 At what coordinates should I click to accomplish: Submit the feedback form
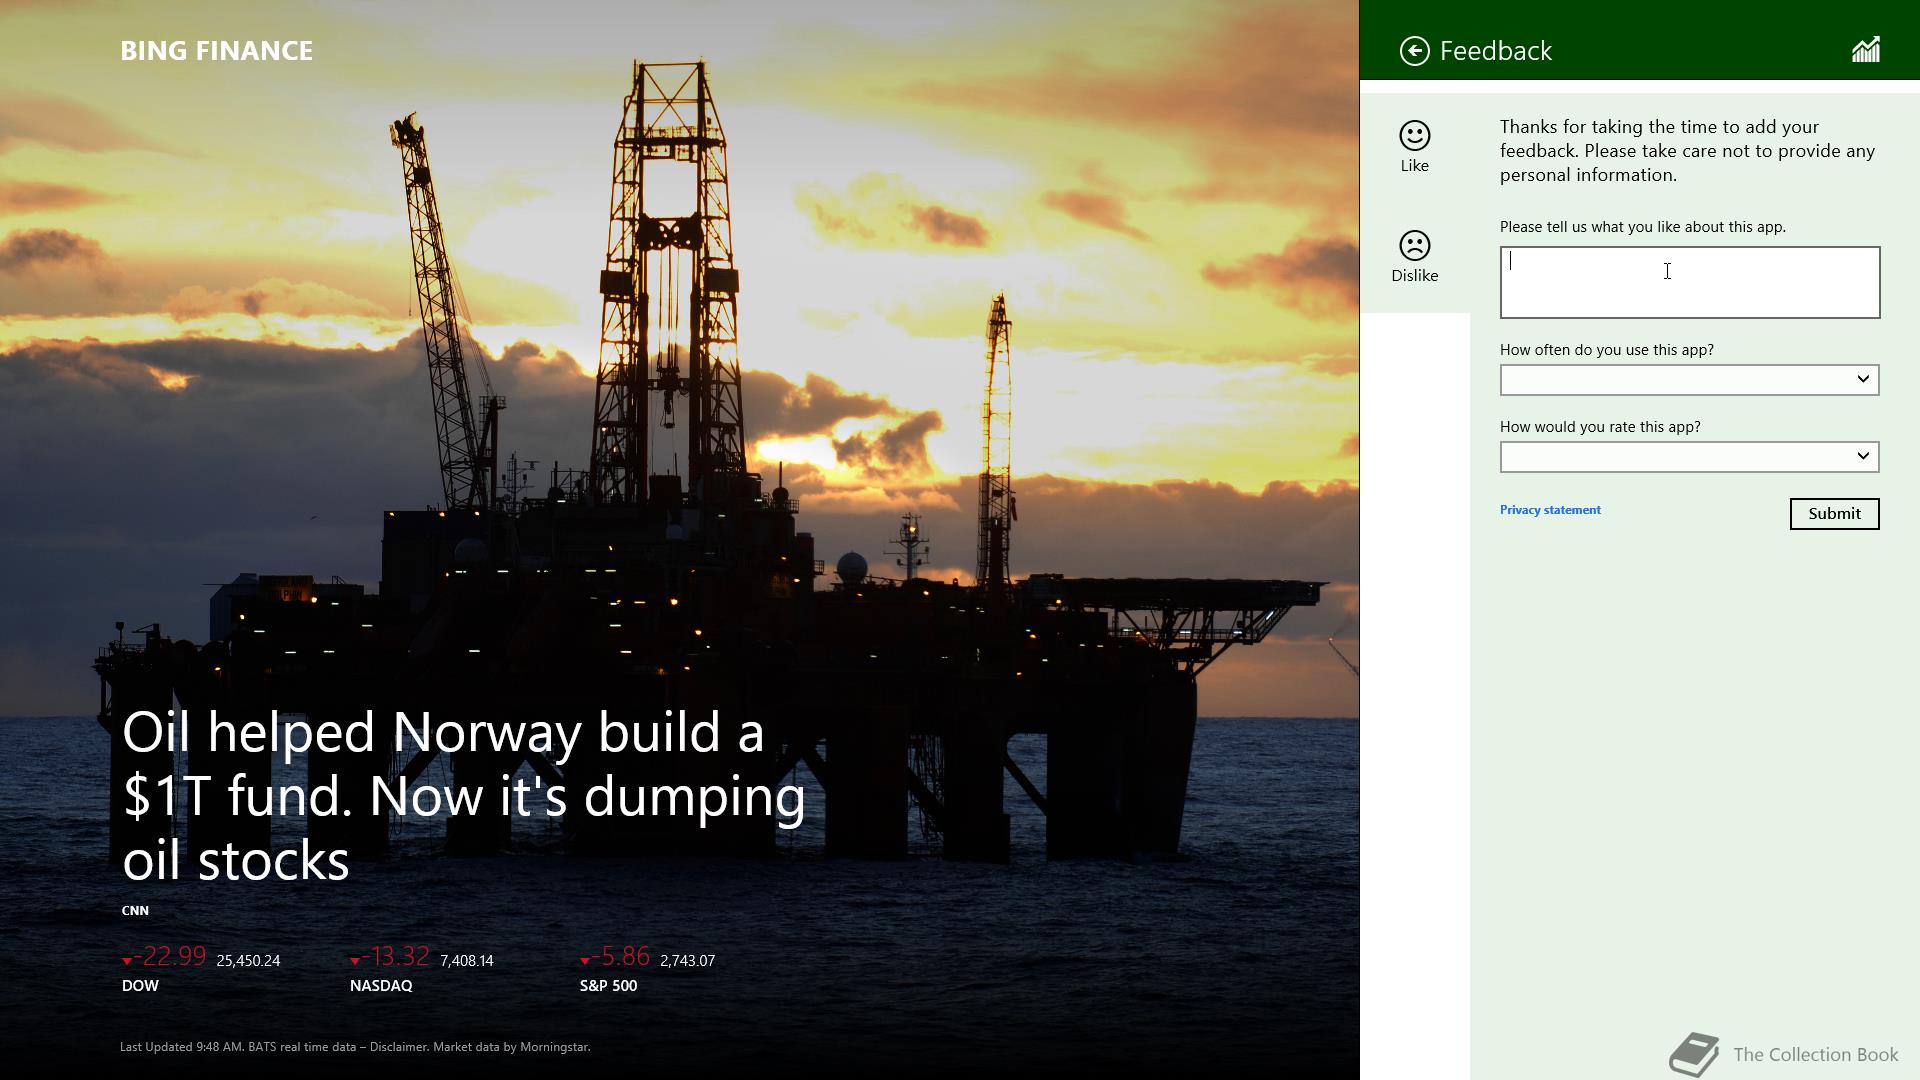coord(1834,514)
